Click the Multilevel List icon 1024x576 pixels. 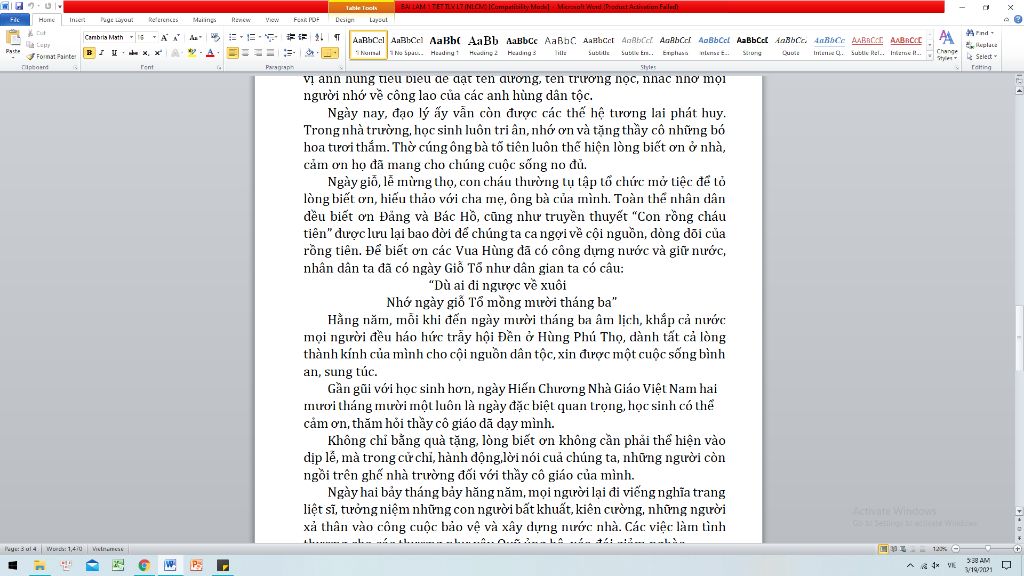coord(270,38)
